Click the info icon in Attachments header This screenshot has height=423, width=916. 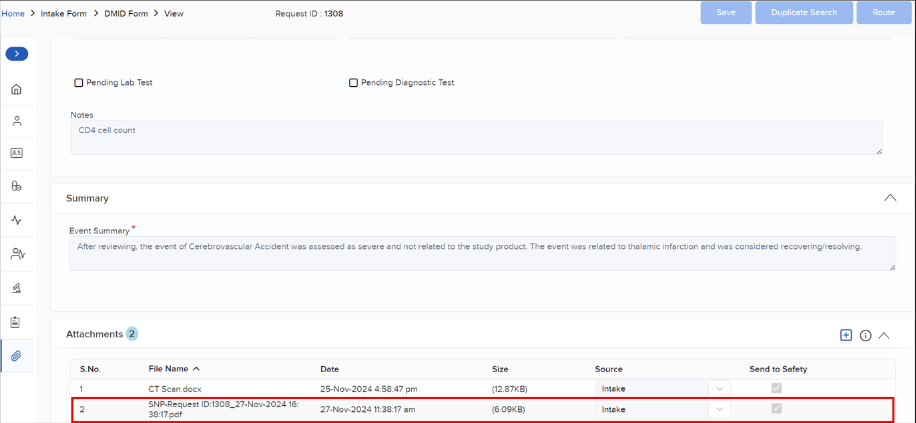865,335
